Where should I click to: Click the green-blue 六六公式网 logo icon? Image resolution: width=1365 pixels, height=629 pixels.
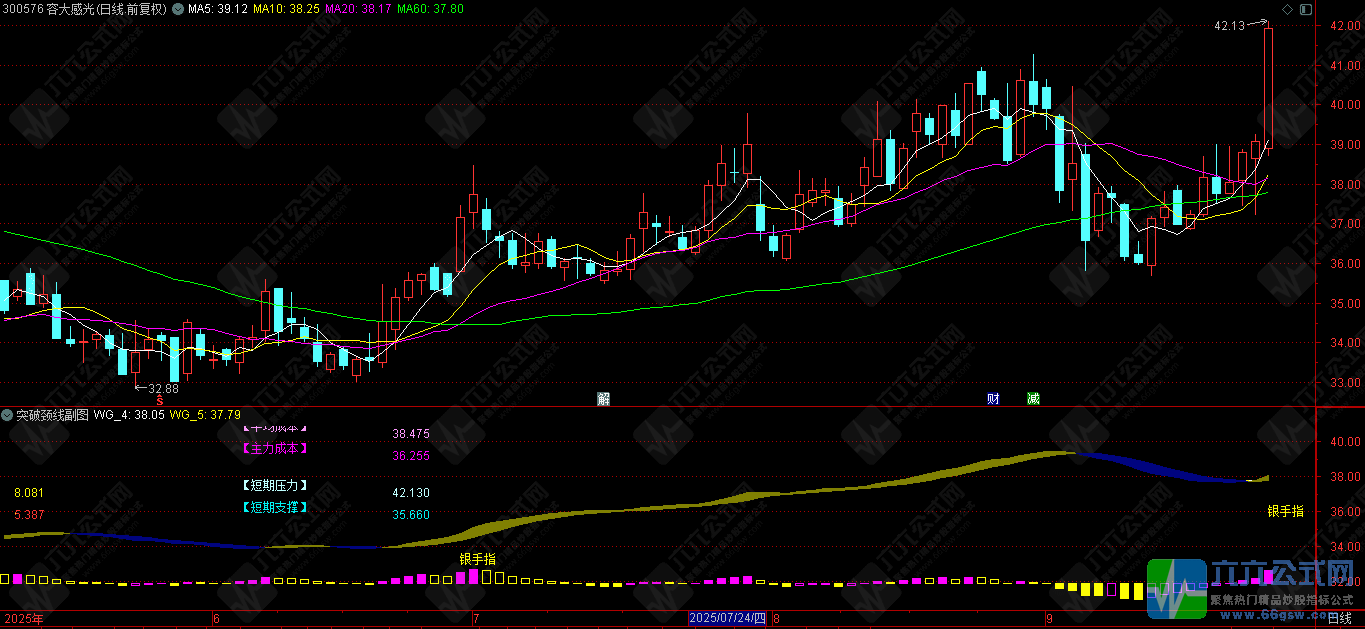coord(1176,590)
